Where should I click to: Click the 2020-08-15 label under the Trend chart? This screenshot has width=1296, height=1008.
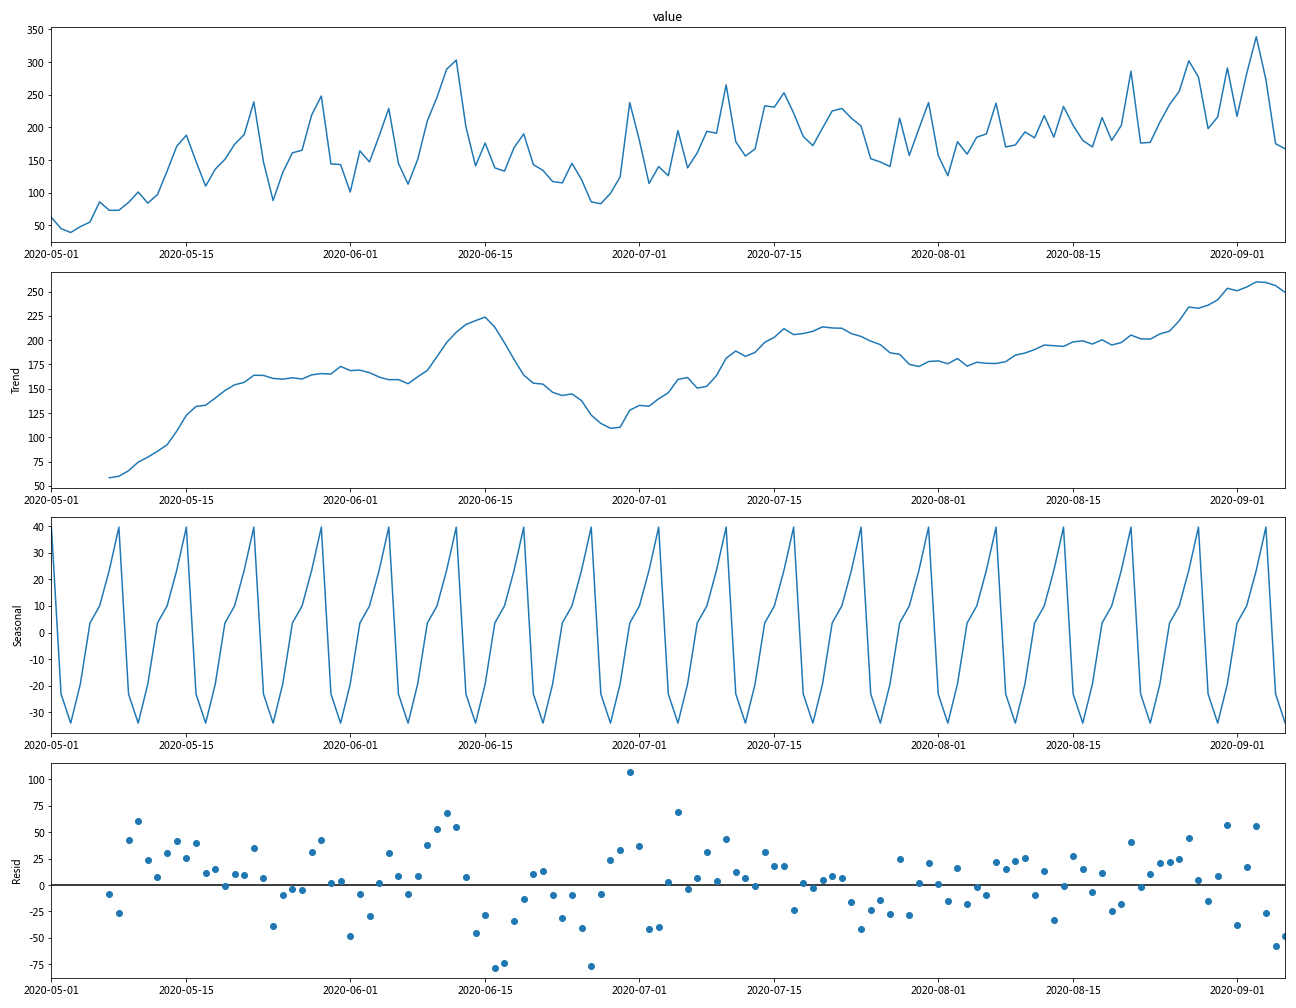(1073, 500)
